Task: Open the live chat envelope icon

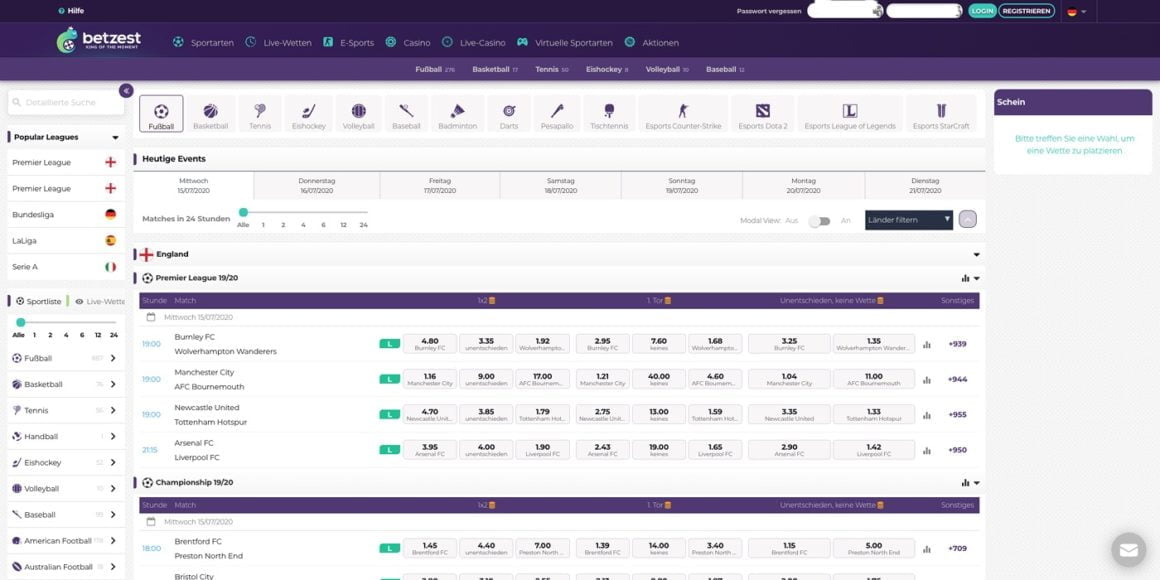Action: (x=1128, y=550)
